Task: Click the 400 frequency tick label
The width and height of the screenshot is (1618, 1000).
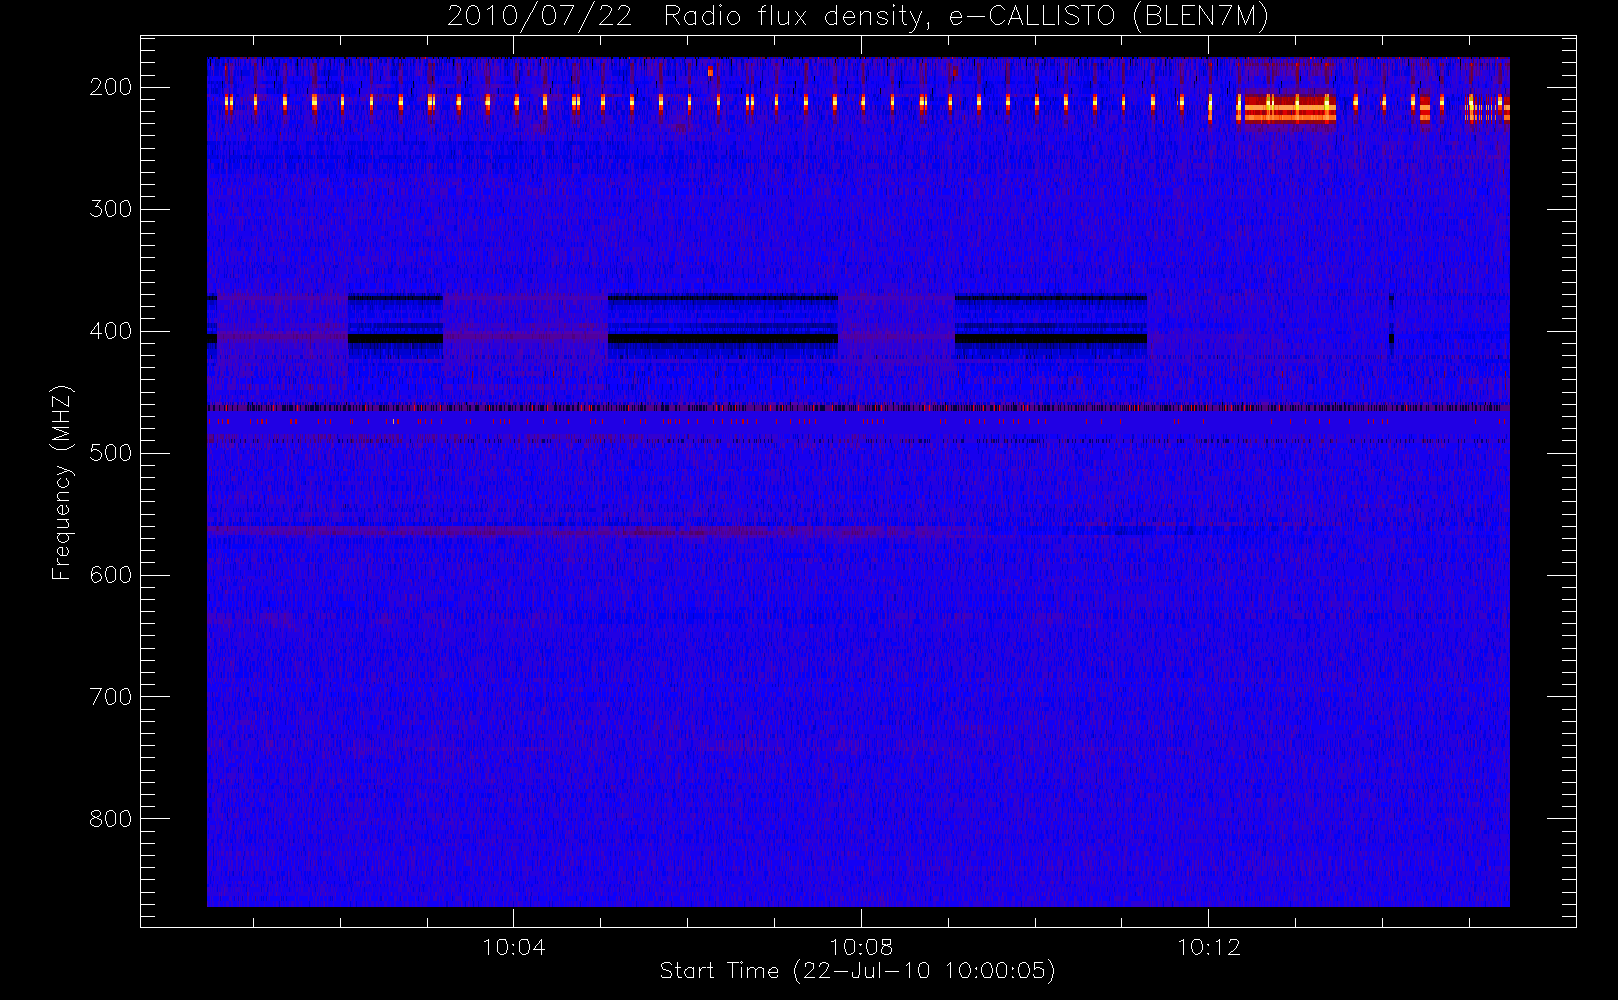Action: [110, 331]
